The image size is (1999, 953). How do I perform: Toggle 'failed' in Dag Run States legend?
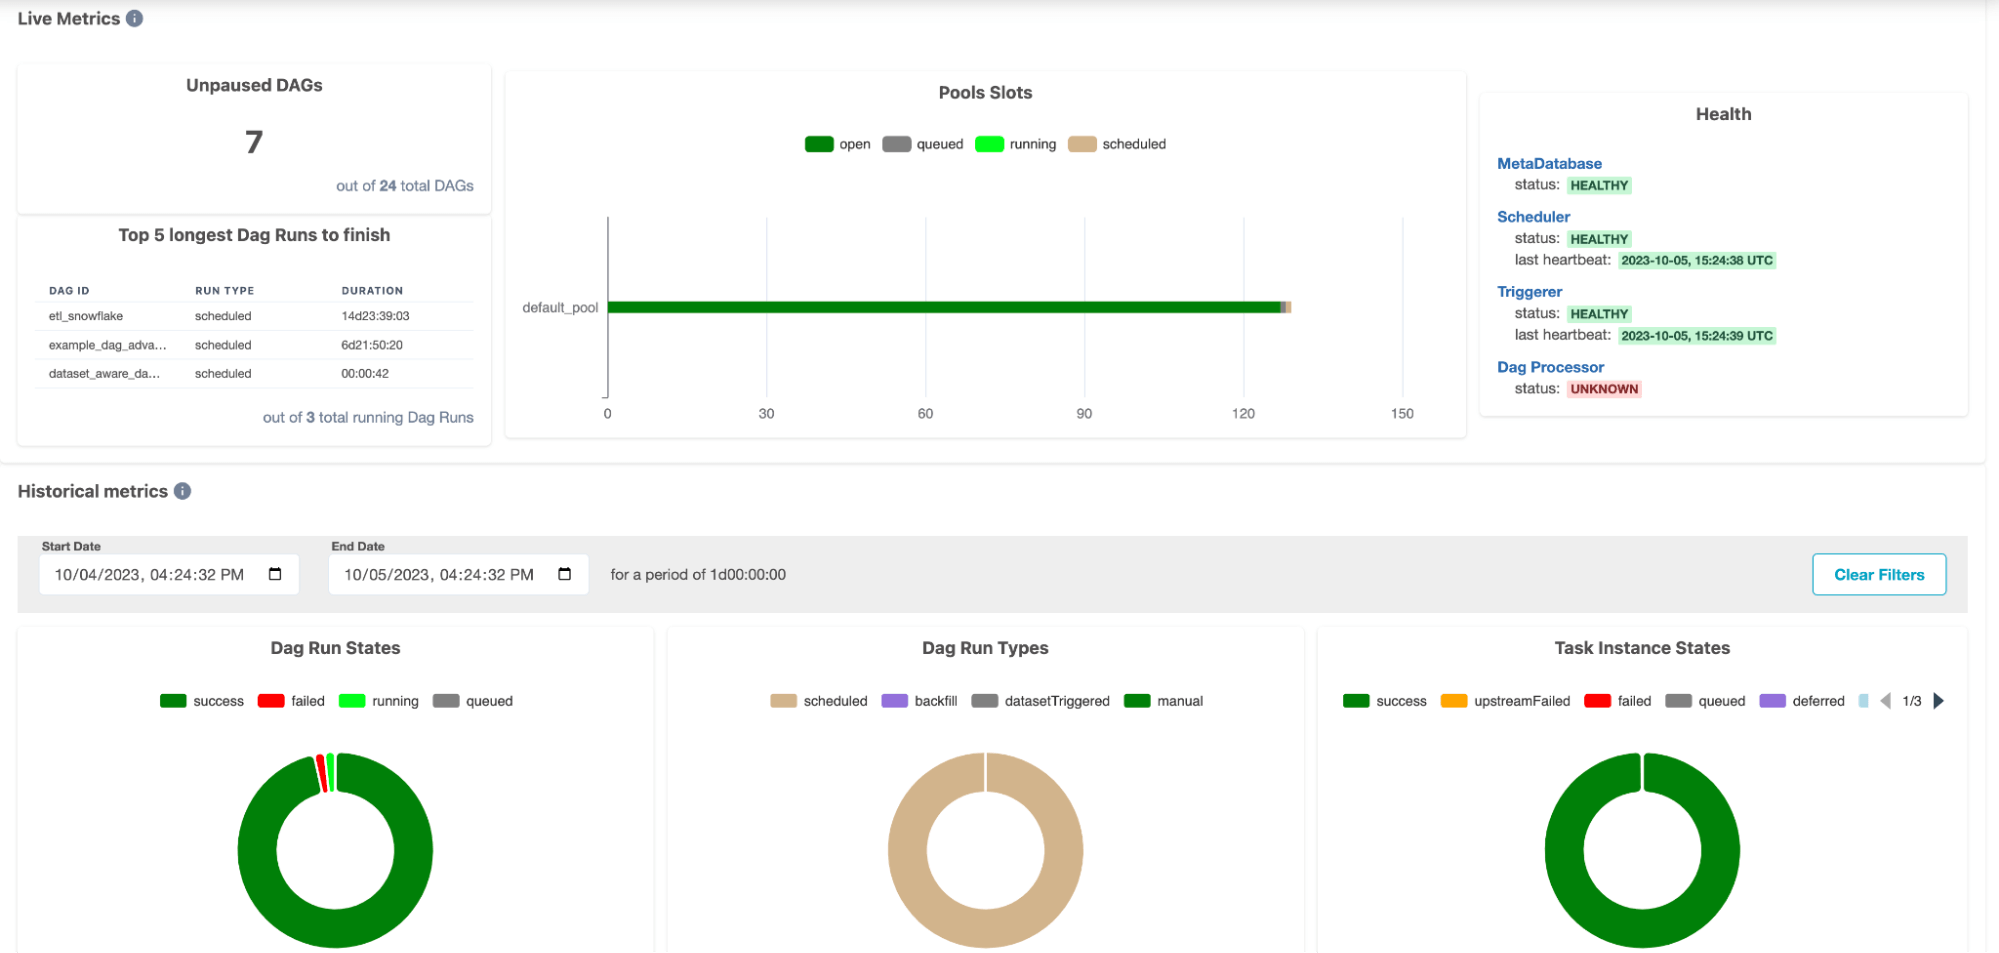[x=291, y=701]
